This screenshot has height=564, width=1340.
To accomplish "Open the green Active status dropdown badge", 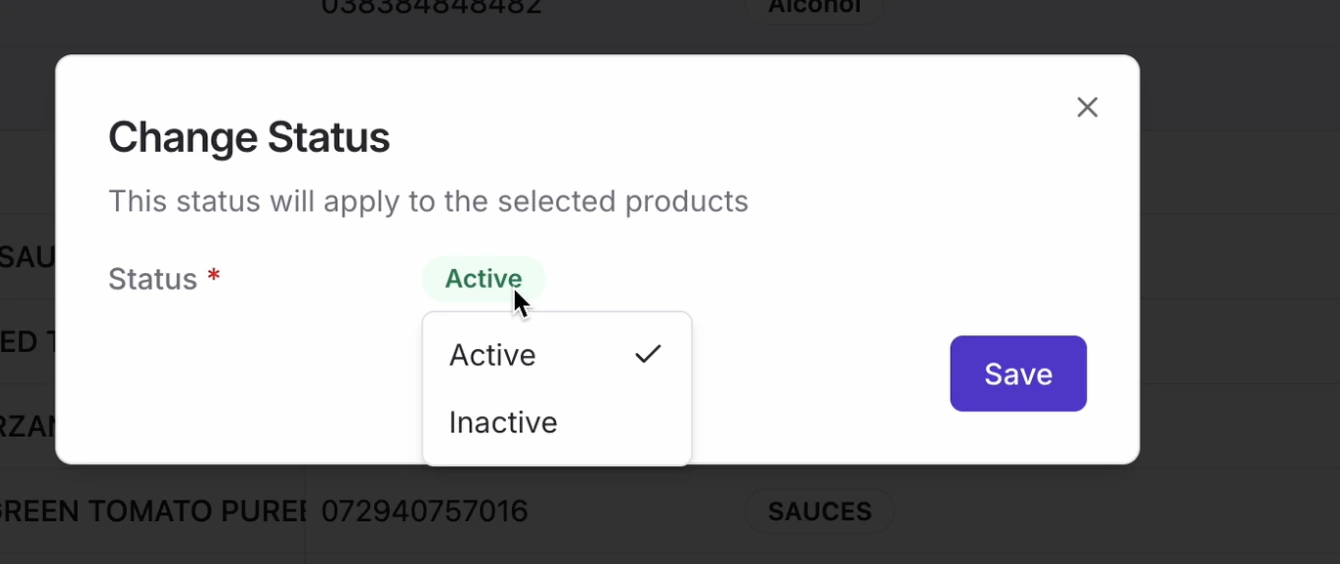I will coord(483,279).
